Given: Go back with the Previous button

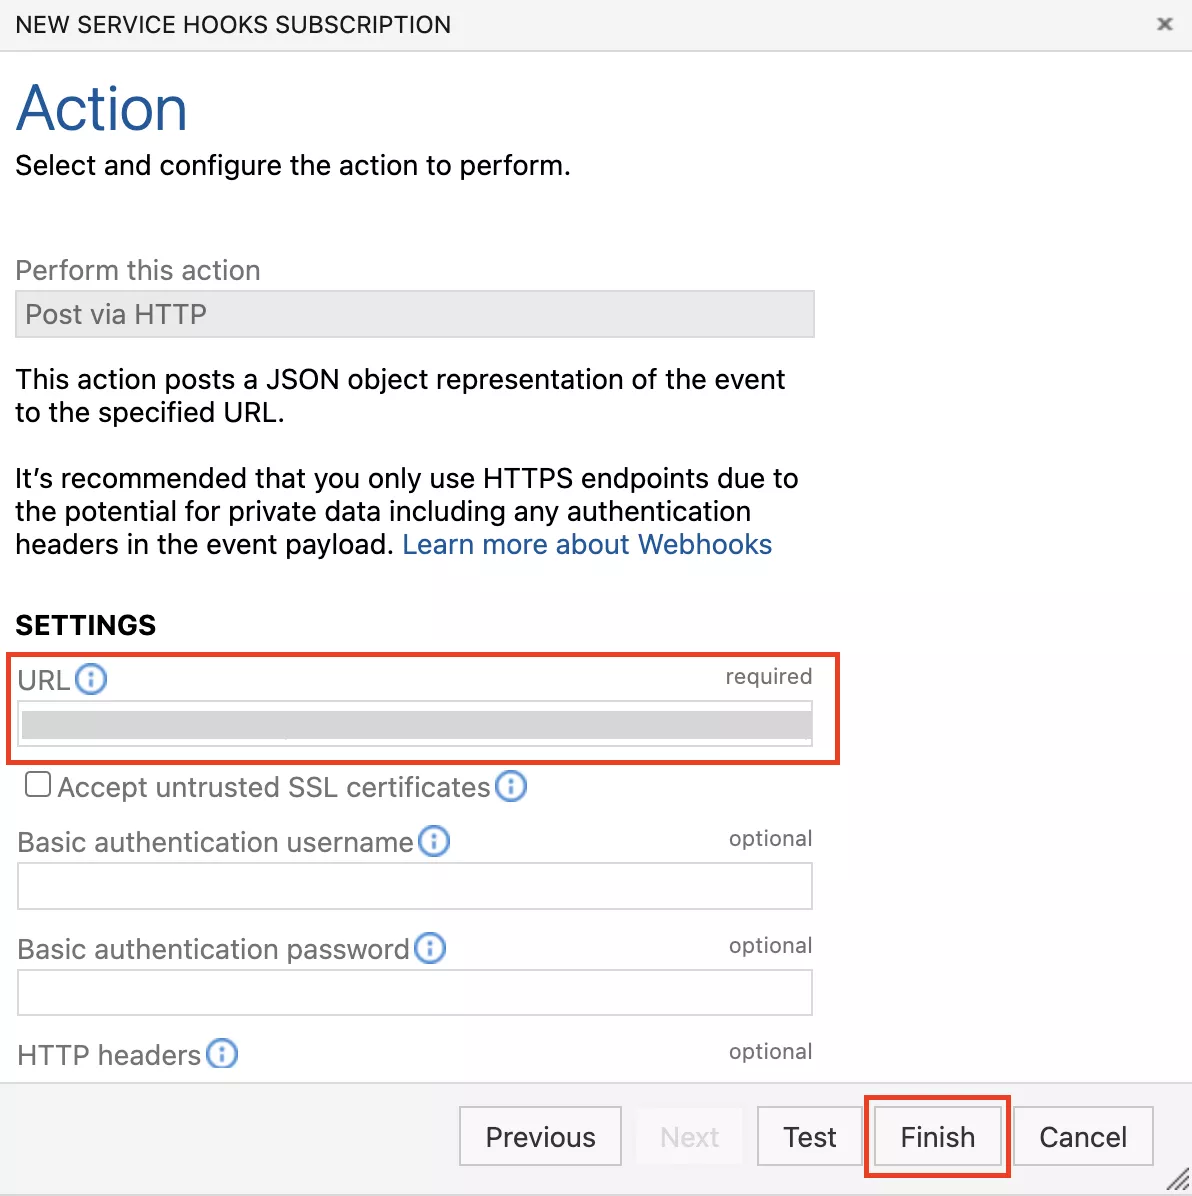Looking at the screenshot, I should (540, 1137).
